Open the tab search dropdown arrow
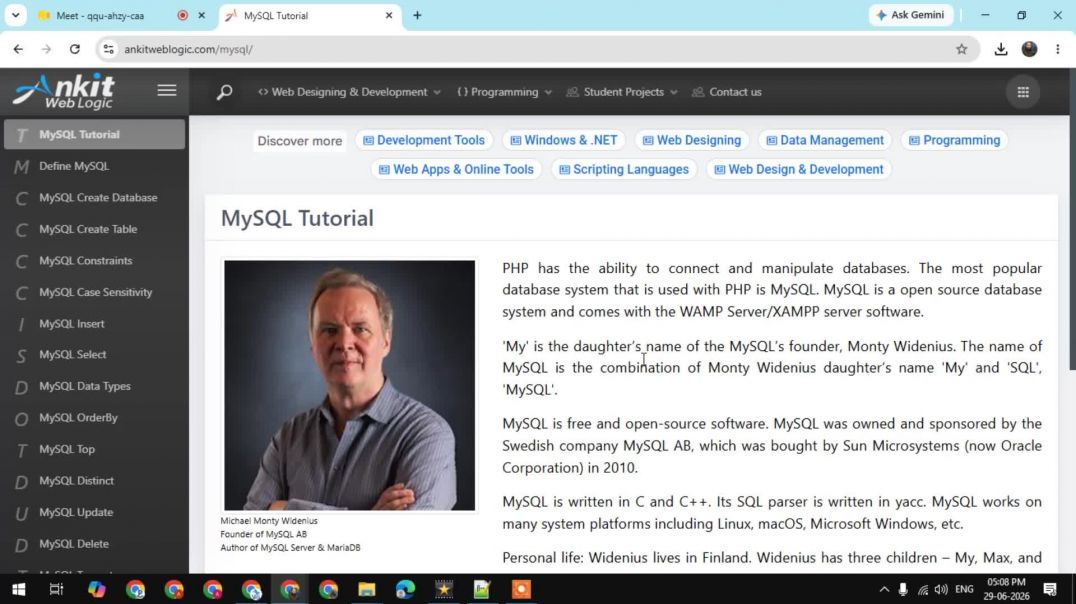Viewport: 1076px width, 604px height. (x=15, y=15)
